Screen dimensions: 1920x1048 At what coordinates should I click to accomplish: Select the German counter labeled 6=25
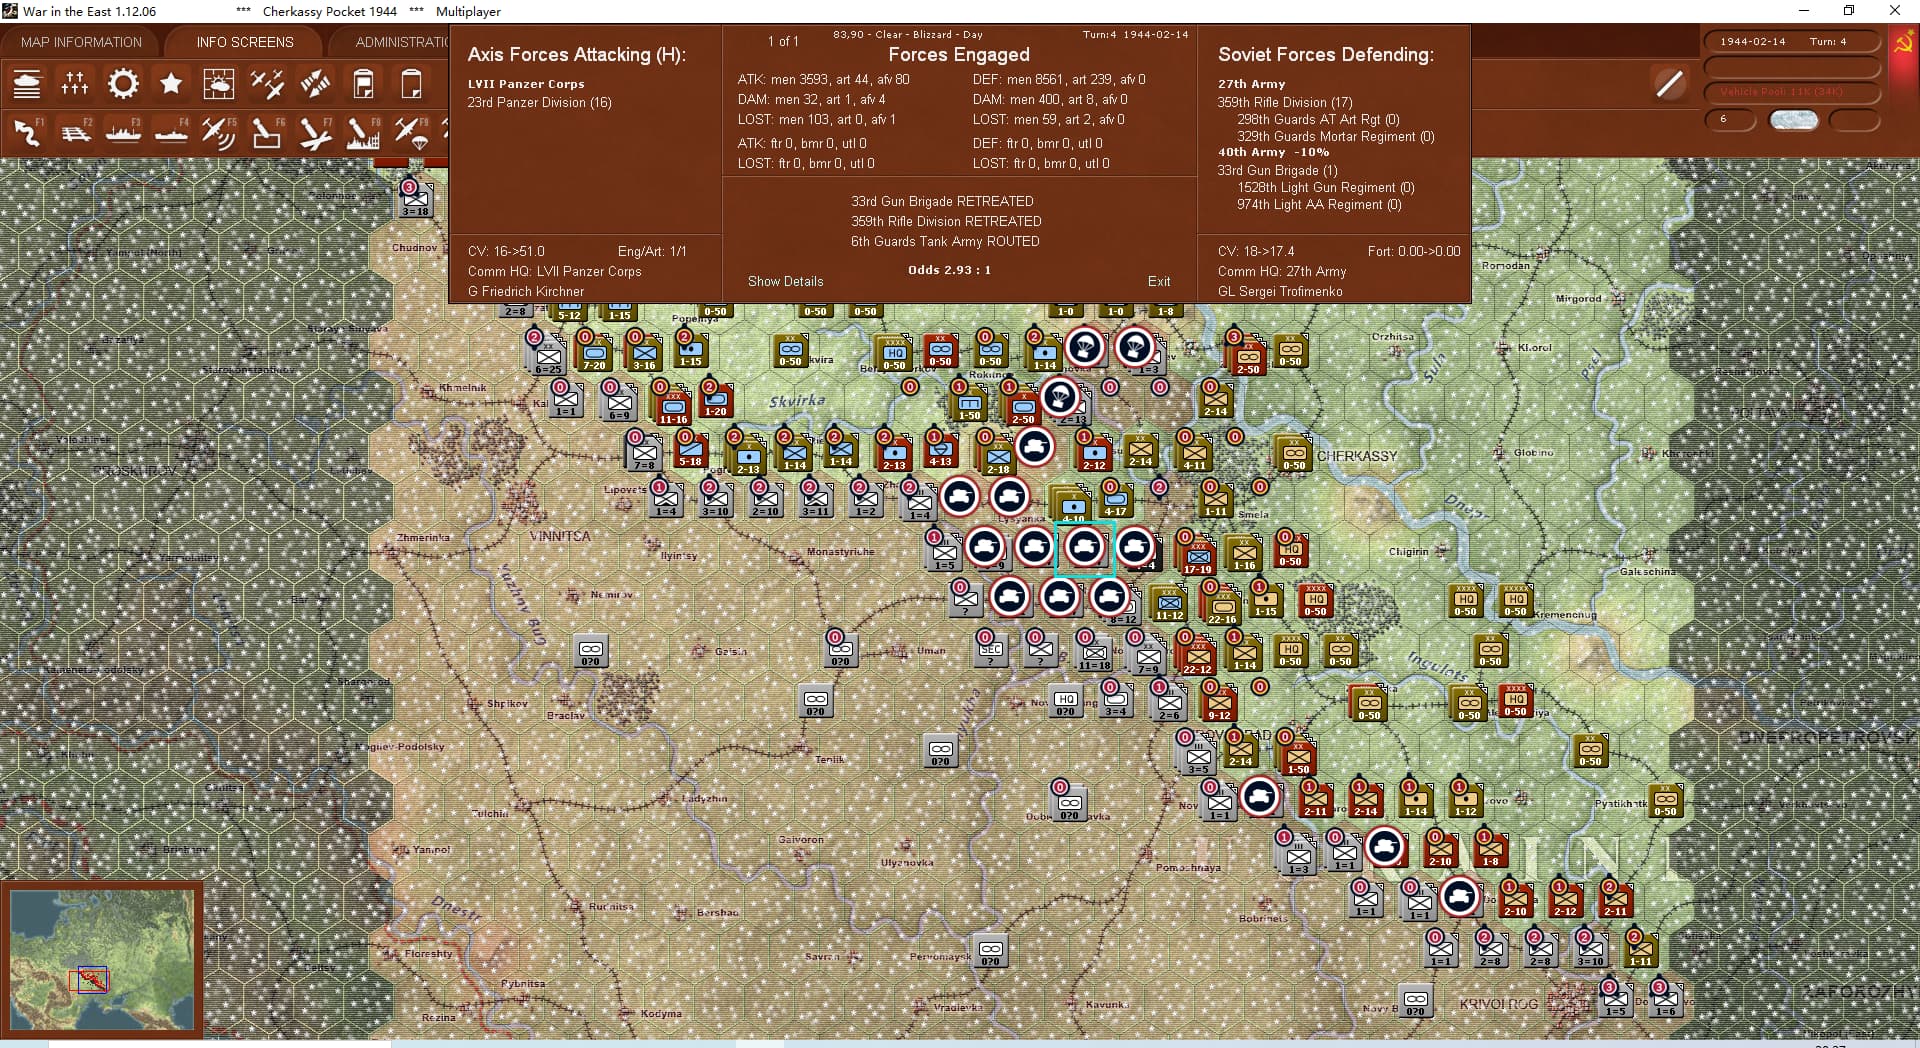tap(548, 356)
